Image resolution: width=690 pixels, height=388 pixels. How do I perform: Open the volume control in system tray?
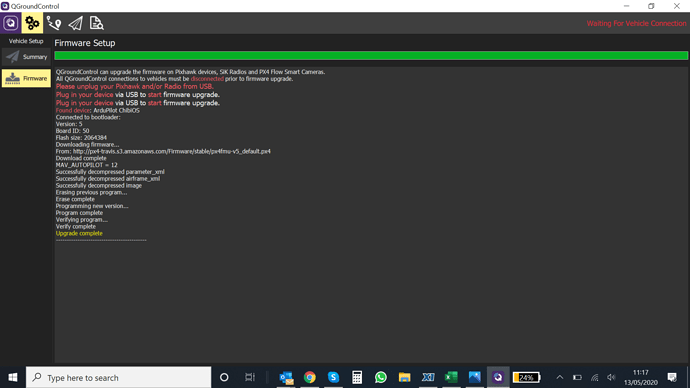[611, 377]
